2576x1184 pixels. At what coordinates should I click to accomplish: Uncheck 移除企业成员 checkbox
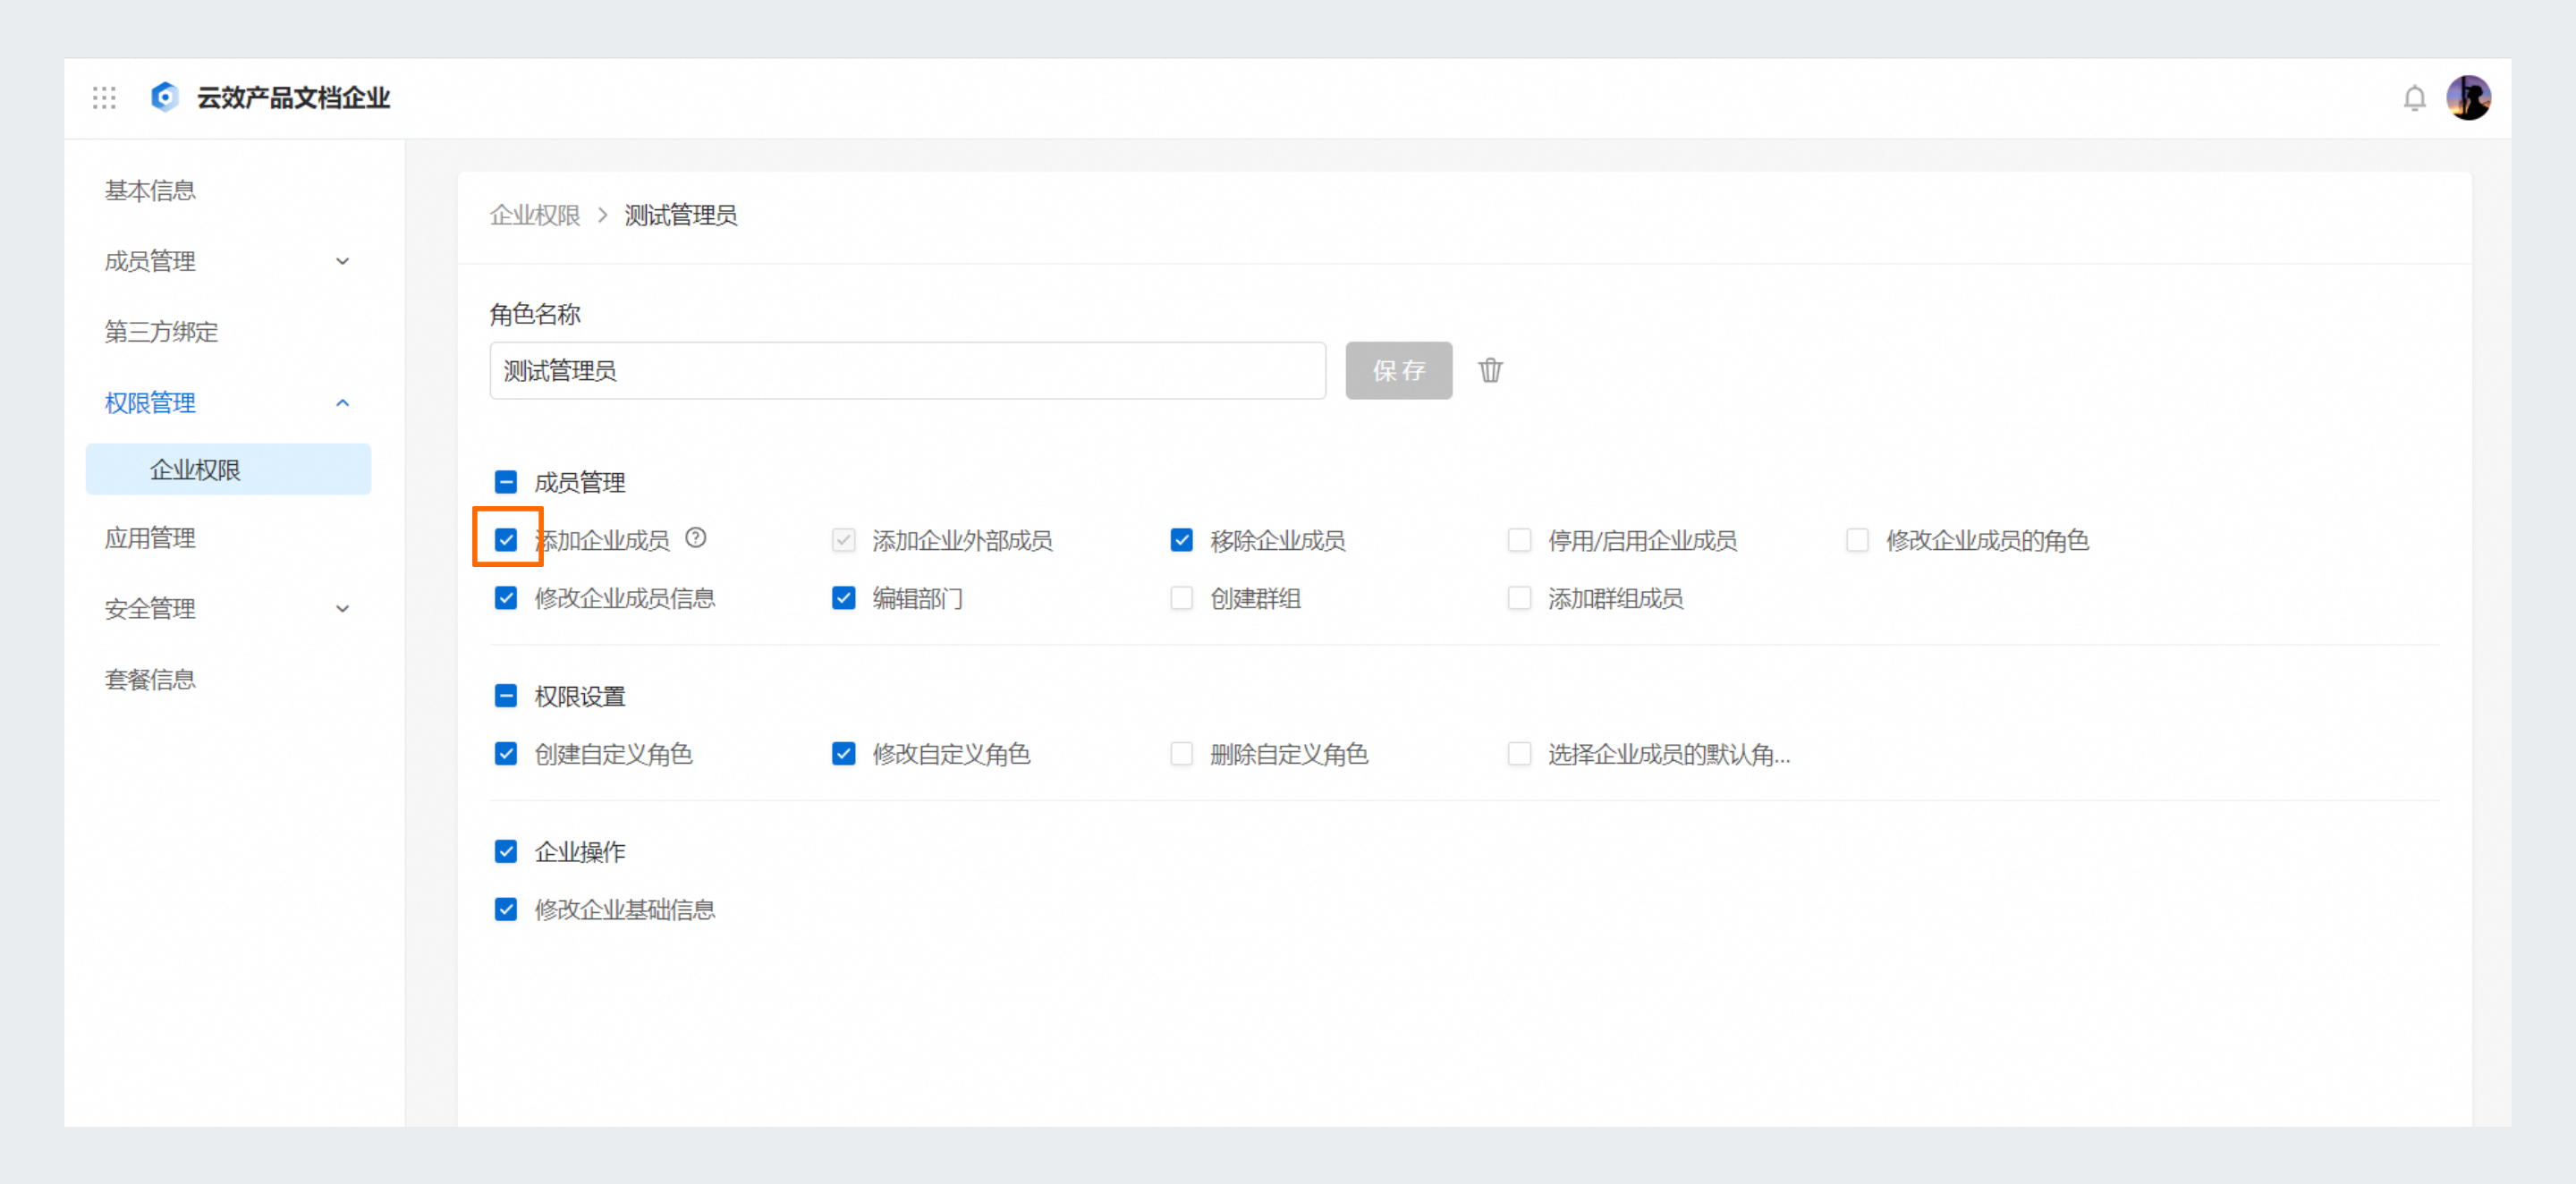[x=1181, y=540]
